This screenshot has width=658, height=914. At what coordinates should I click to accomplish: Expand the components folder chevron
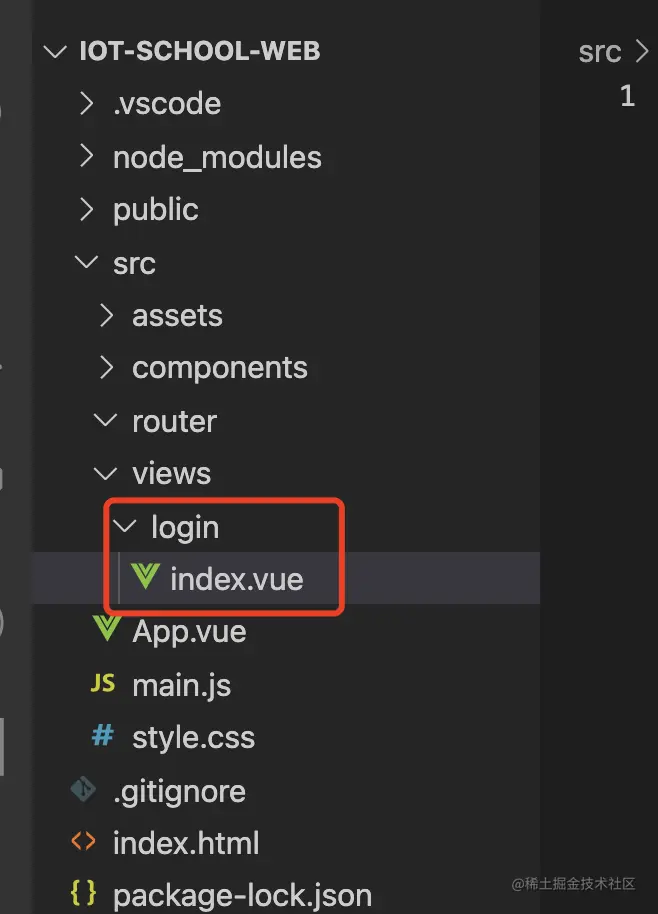point(106,368)
